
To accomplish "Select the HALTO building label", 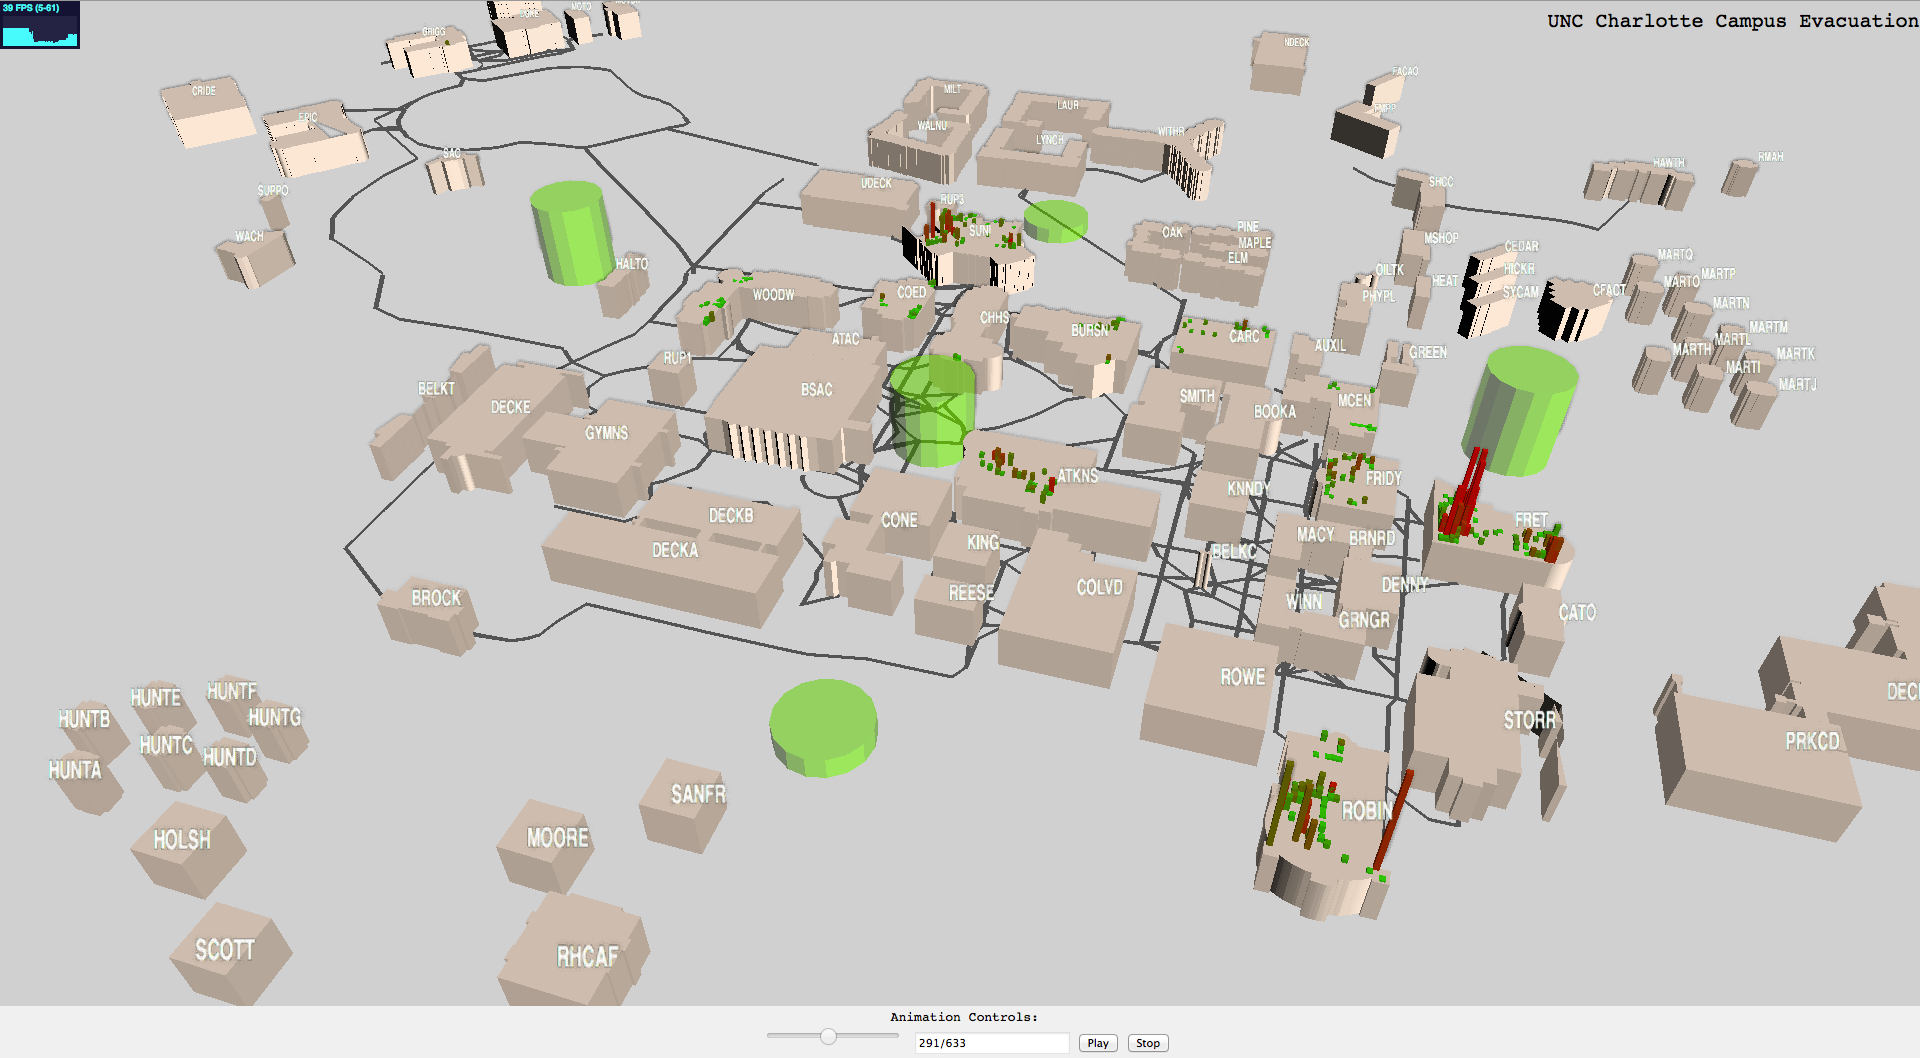I will pyautogui.click(x=631, y=264).
